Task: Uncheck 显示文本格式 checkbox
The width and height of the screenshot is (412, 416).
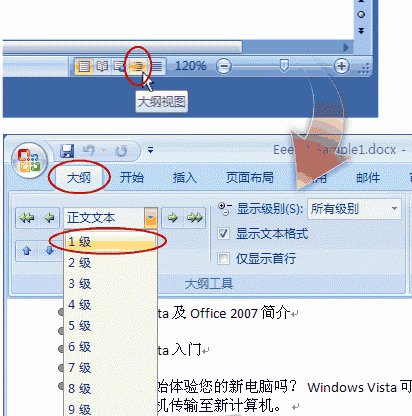Action: [x=223, y=233]
